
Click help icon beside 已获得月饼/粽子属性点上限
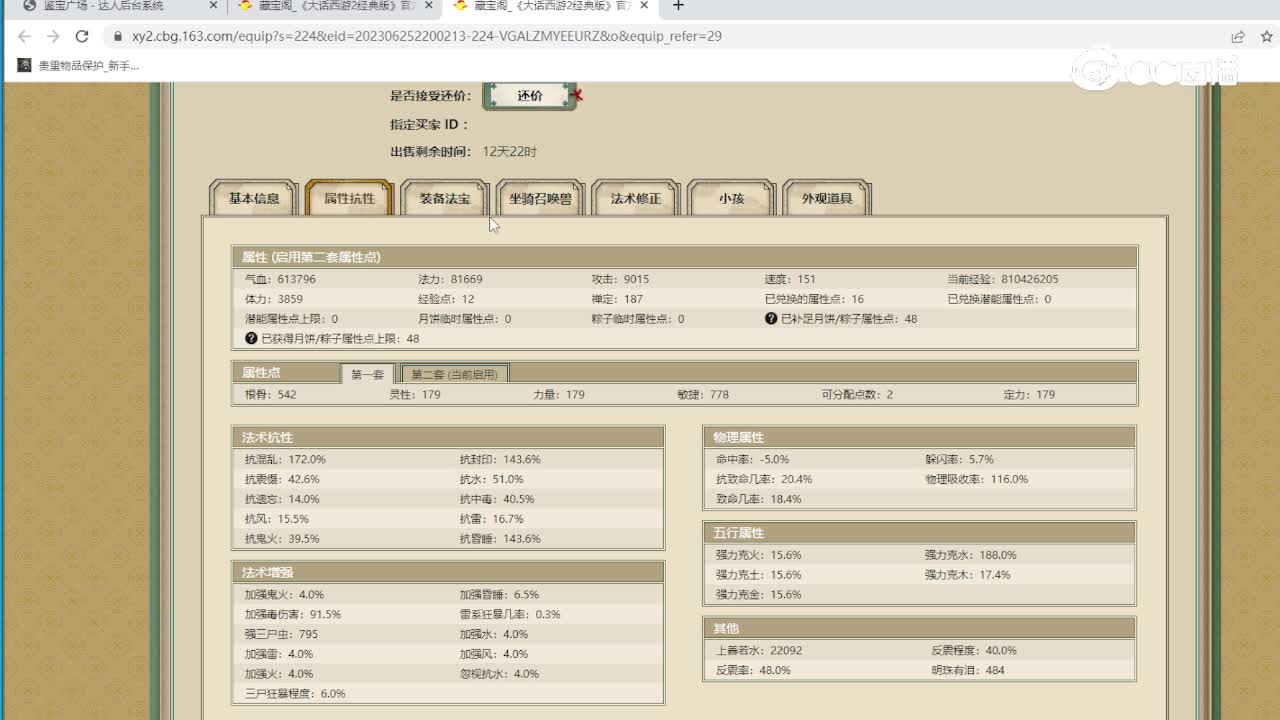(x=251, y=339)
